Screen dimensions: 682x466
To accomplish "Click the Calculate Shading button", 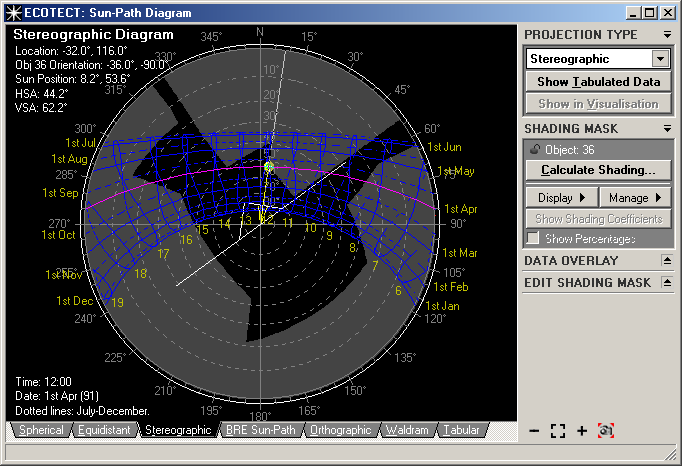I will click(x=598, y=170).
